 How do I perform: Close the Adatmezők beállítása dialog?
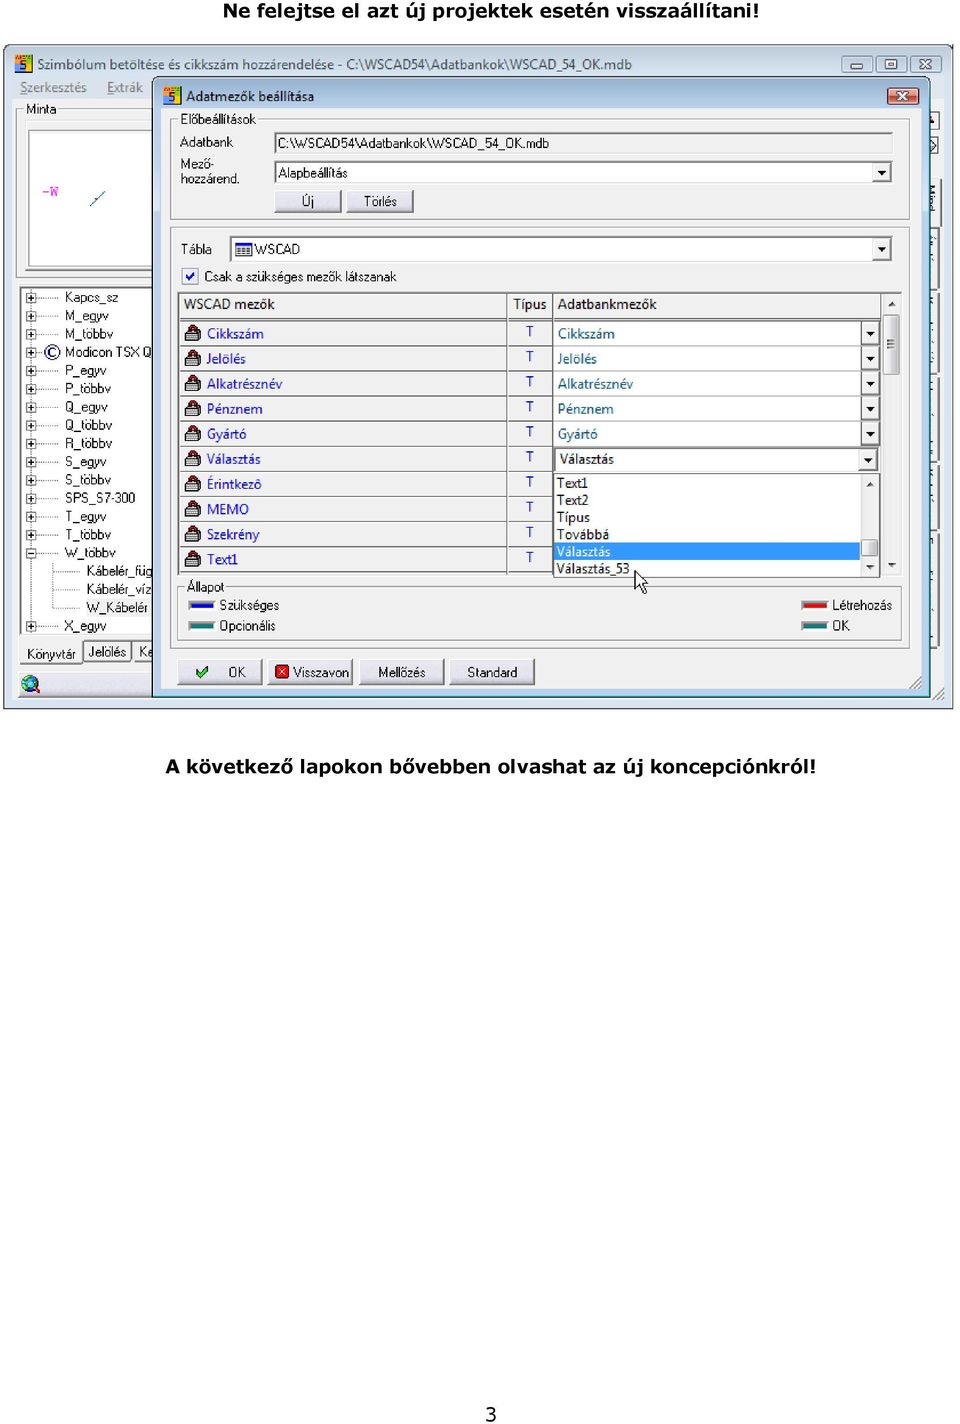(x=903, y=96)
